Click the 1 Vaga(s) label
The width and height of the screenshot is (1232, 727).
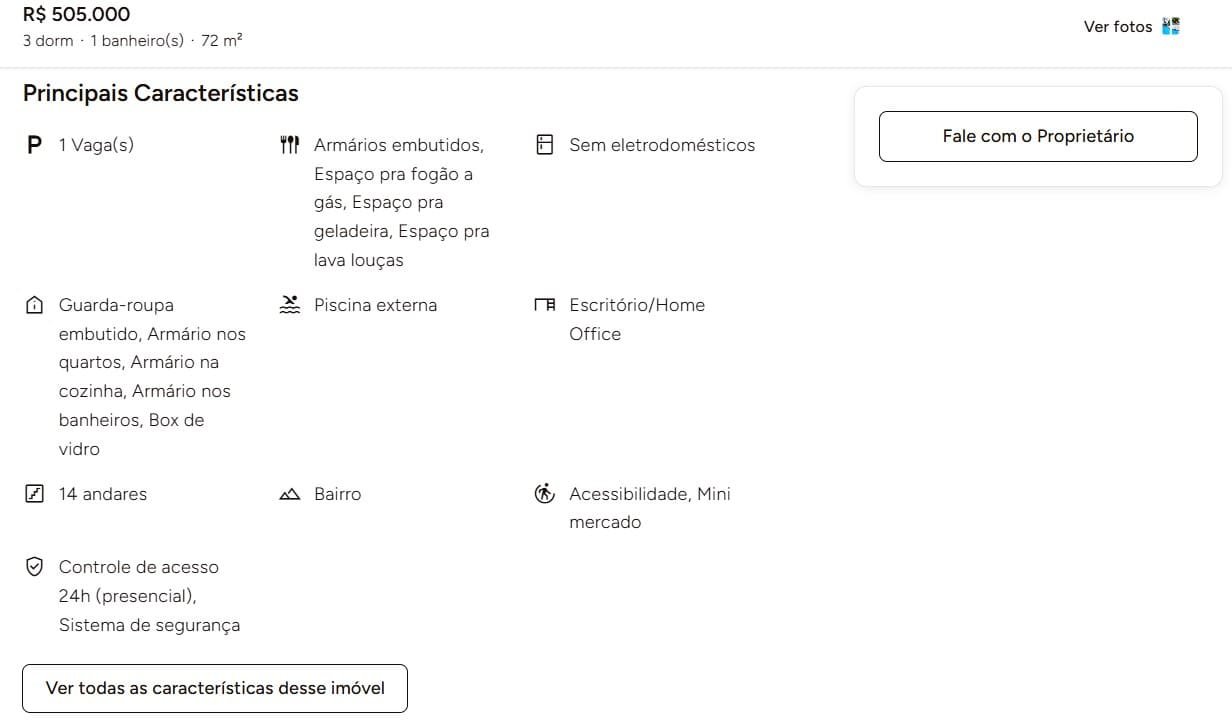pyautogui.click(x=96, y=145)
